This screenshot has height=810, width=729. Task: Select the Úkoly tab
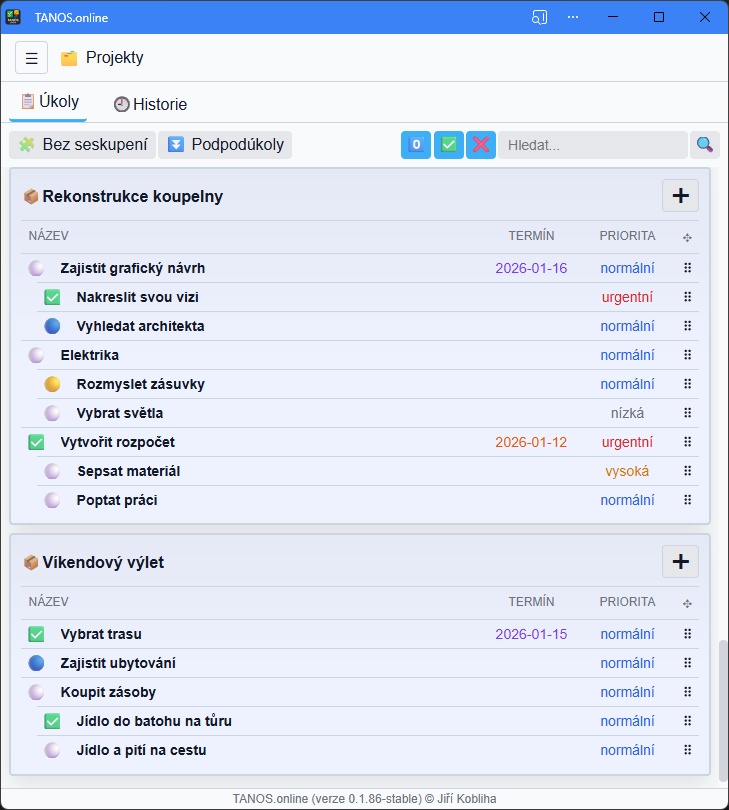coord(49,102)
